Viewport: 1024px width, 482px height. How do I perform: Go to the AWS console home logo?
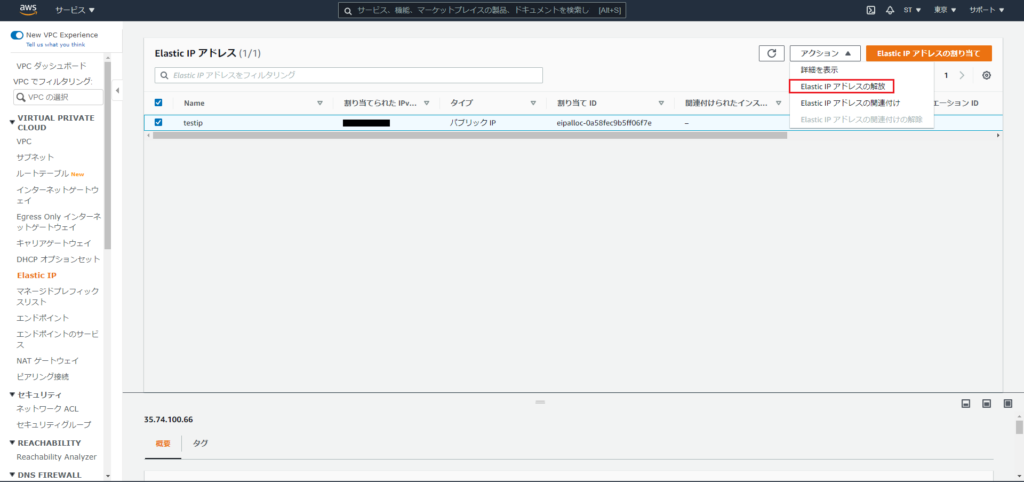pyautogui.click(x=25, y=10)
